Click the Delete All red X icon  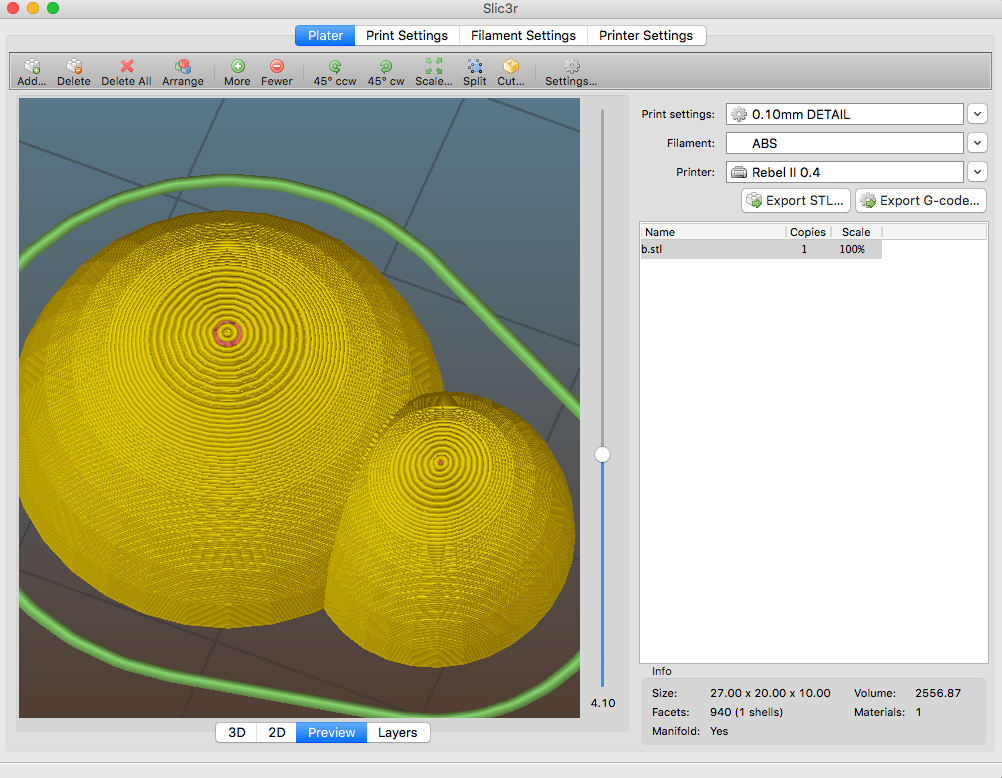(x=126, y=68)
